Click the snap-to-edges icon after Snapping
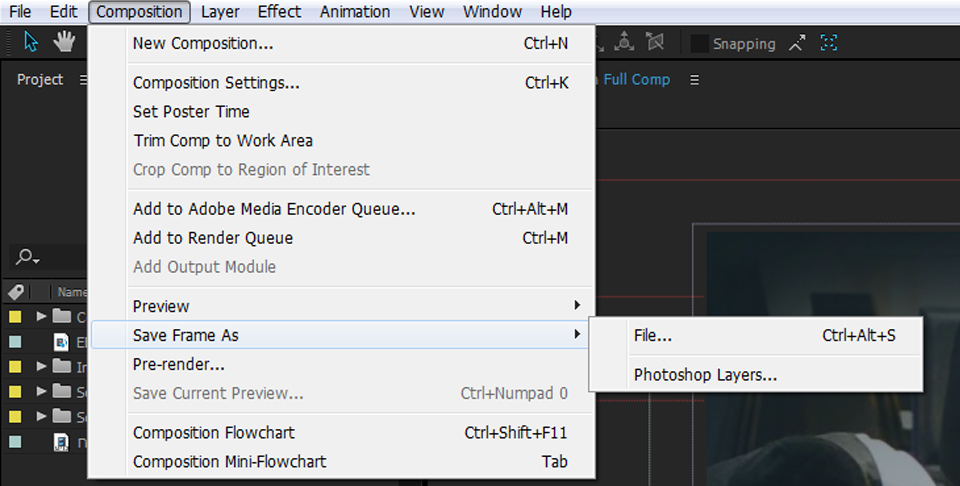 [797, 43]
